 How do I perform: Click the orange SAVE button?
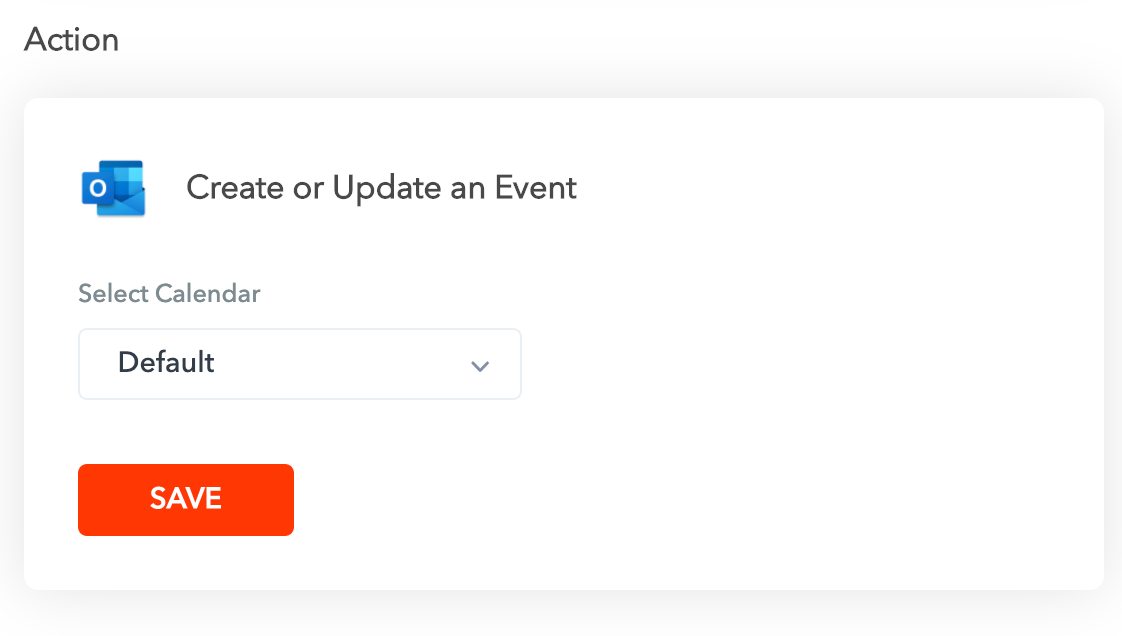point(186,499)
